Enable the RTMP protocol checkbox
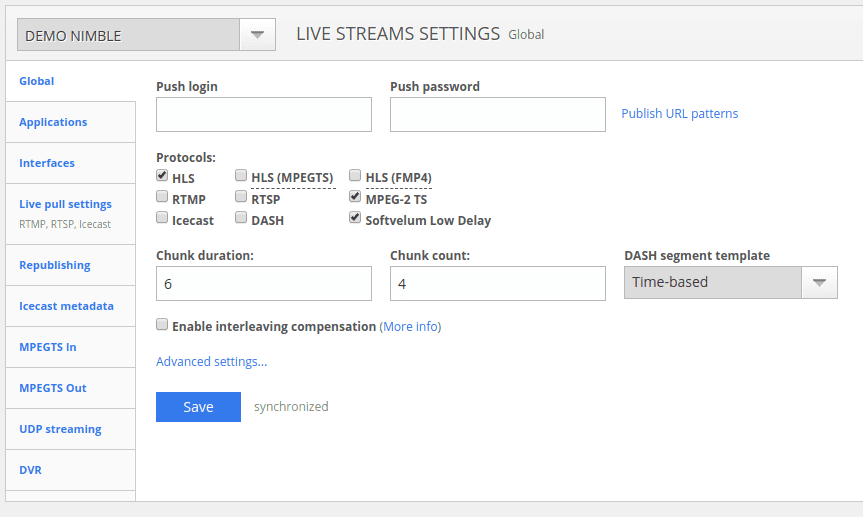Screen dimensions: 863x517 tap(162, 198)
